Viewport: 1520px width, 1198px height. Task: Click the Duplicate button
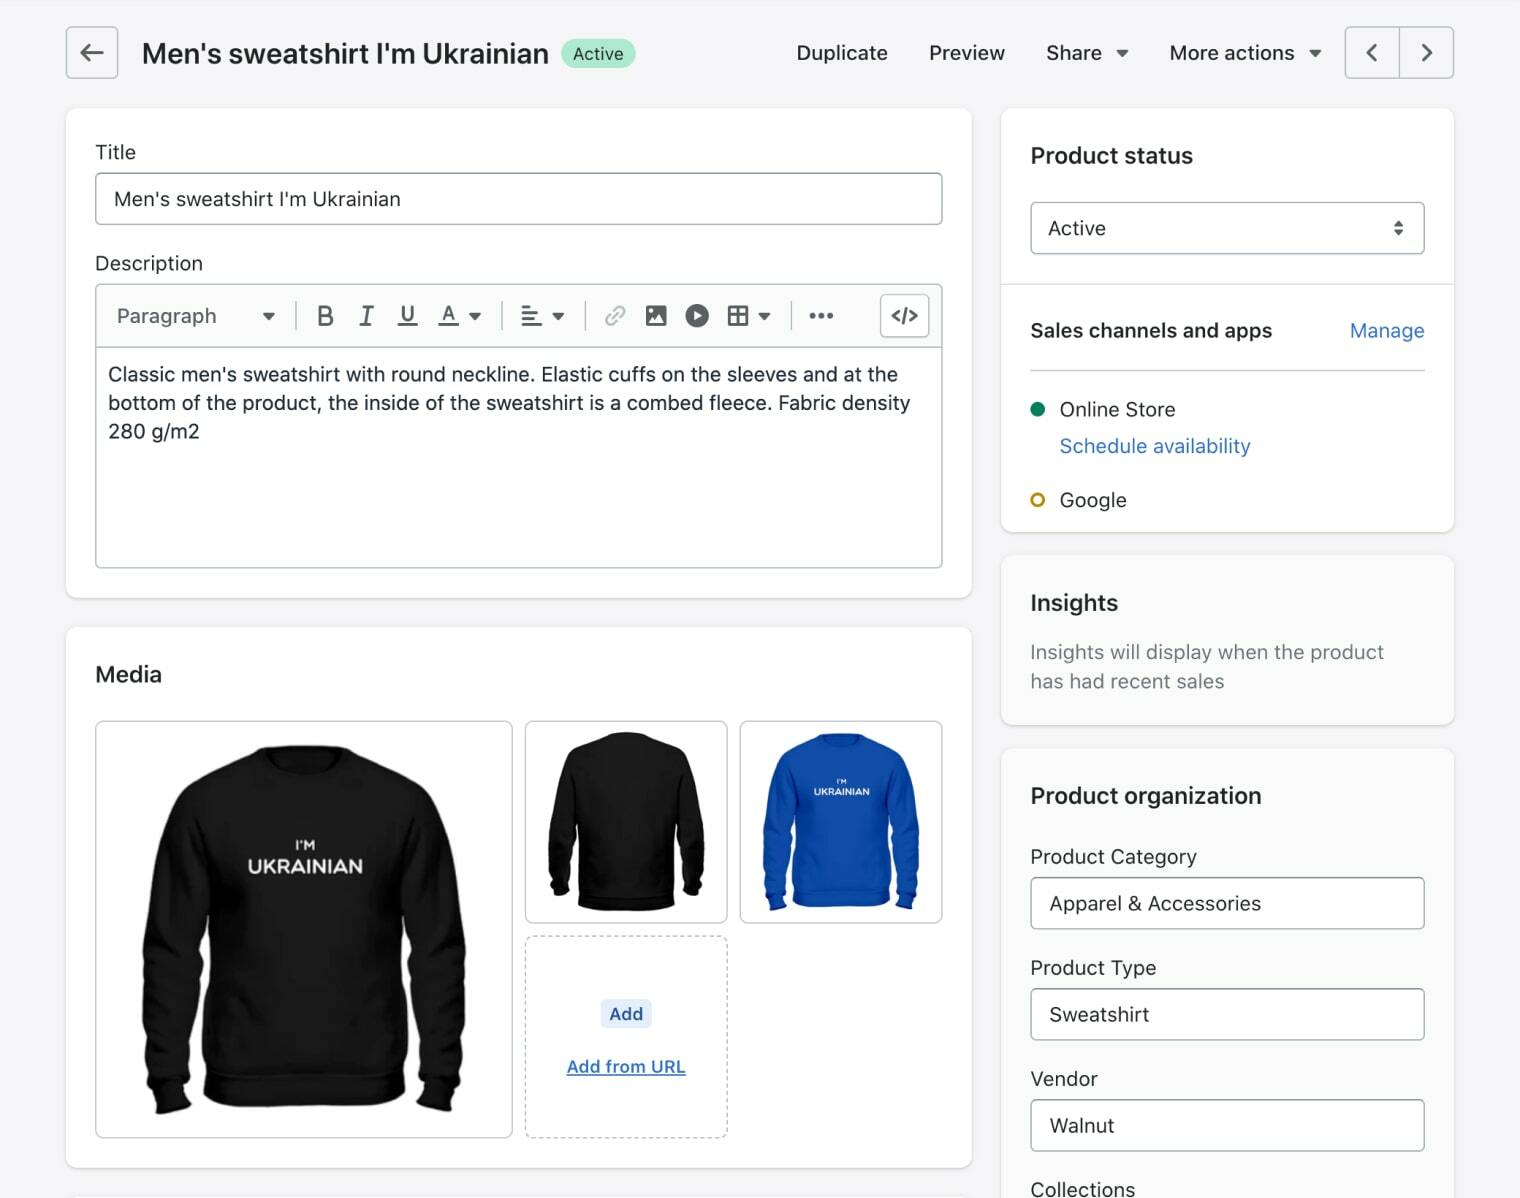[x=842, y=53]
